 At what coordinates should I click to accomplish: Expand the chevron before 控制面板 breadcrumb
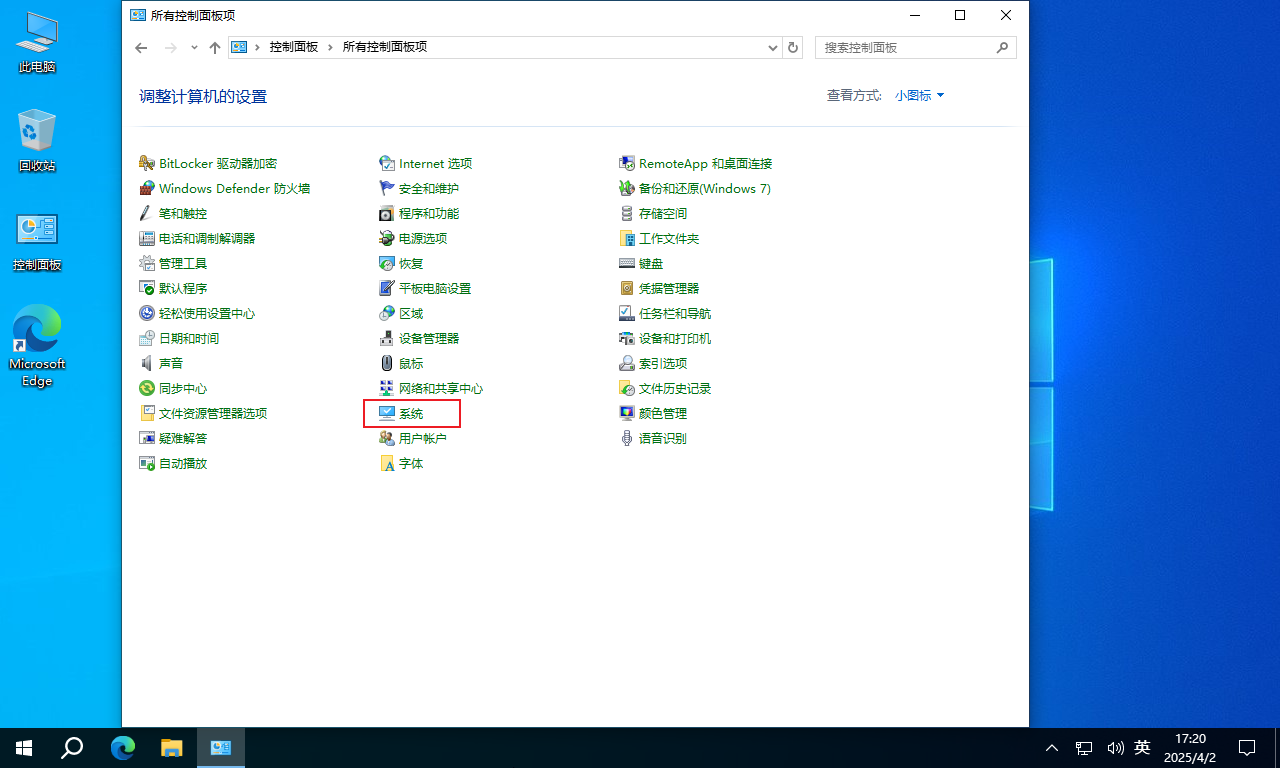[258, 47]
